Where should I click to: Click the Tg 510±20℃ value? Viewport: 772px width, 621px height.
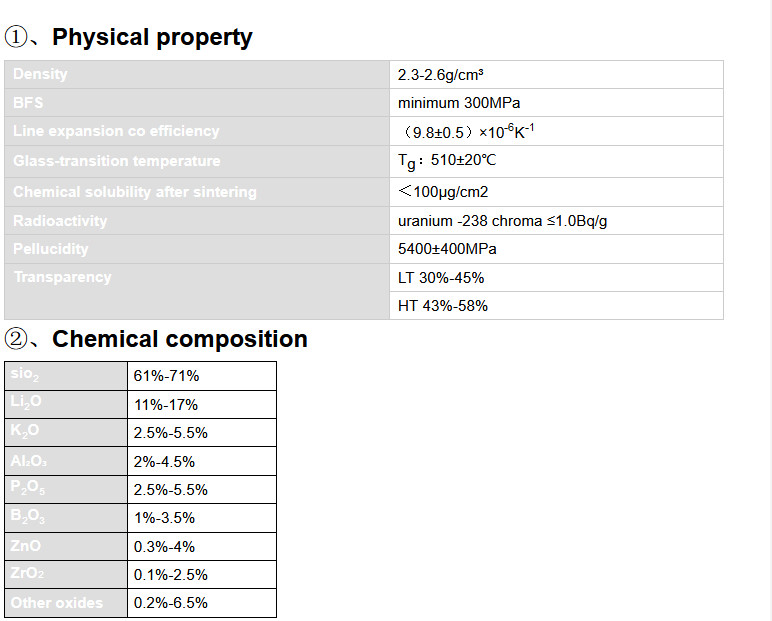(x=447, y=161)
